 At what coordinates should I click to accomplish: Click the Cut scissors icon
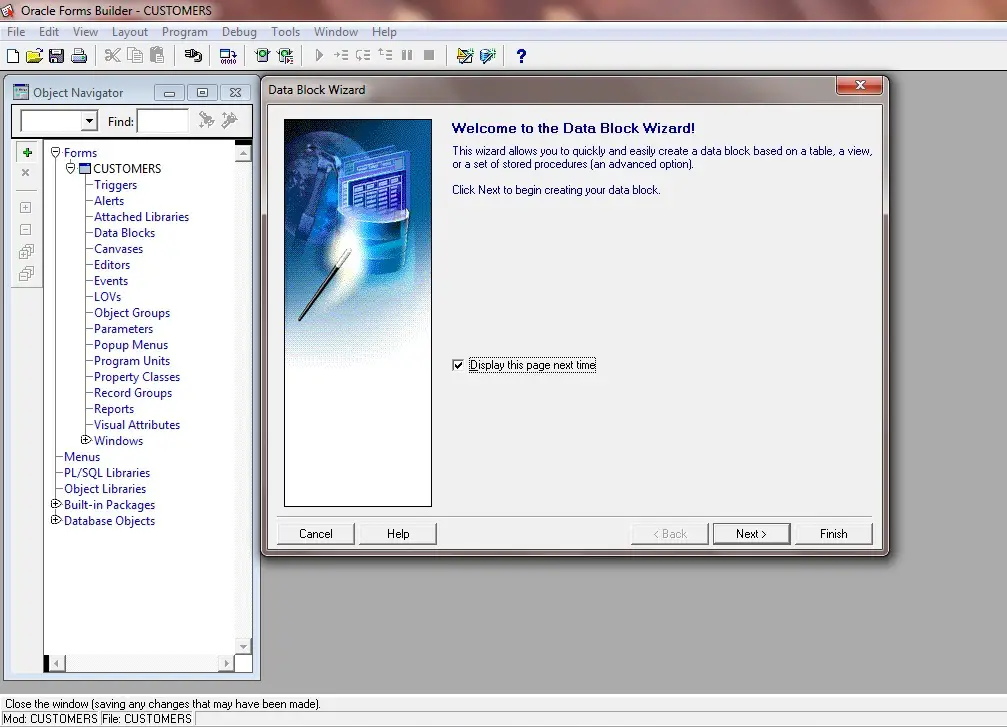(112, 56)
